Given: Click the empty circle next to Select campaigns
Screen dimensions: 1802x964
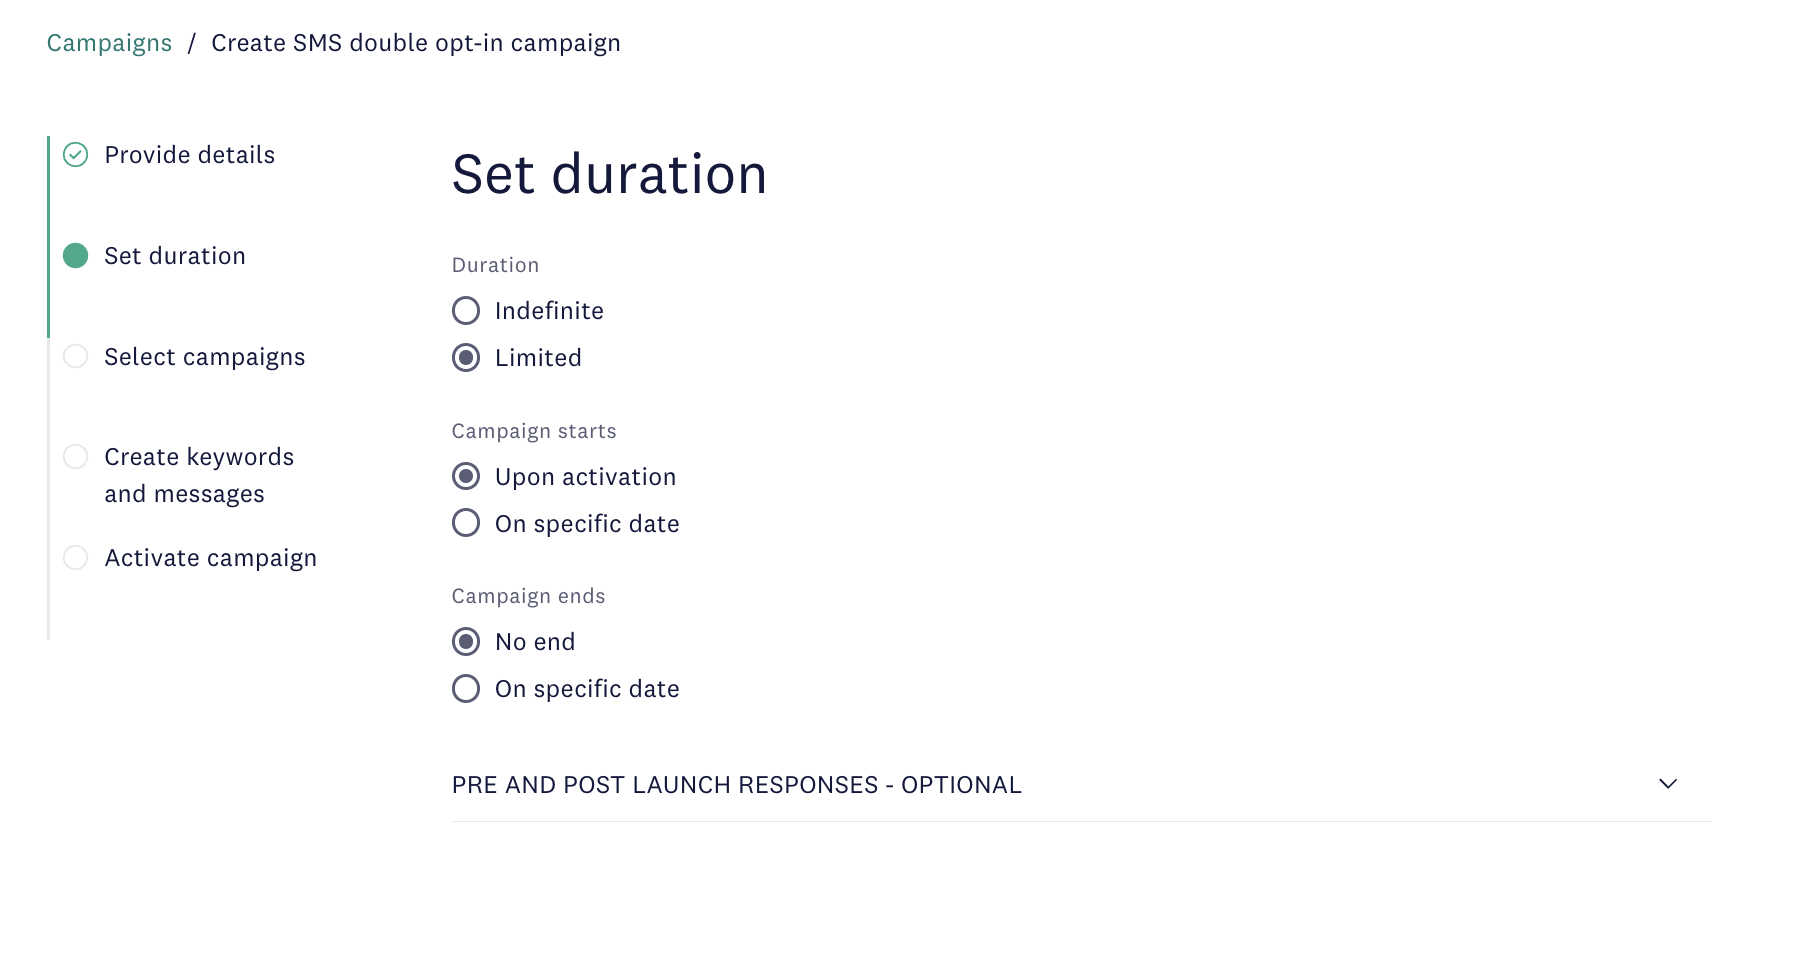Looking at the screenshot, I should click(x=75, y=356).
